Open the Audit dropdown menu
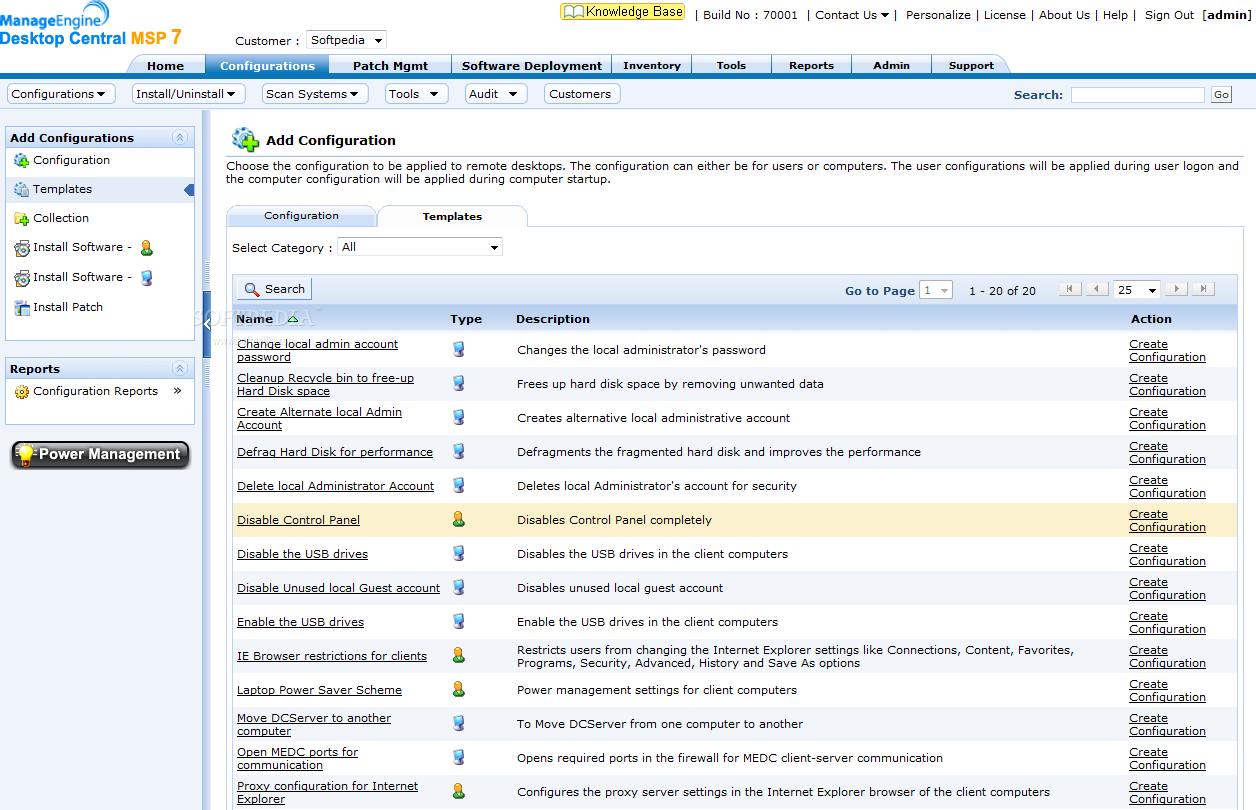The width and height of the screenshot is (1256, 810). [x=496, y=94]
